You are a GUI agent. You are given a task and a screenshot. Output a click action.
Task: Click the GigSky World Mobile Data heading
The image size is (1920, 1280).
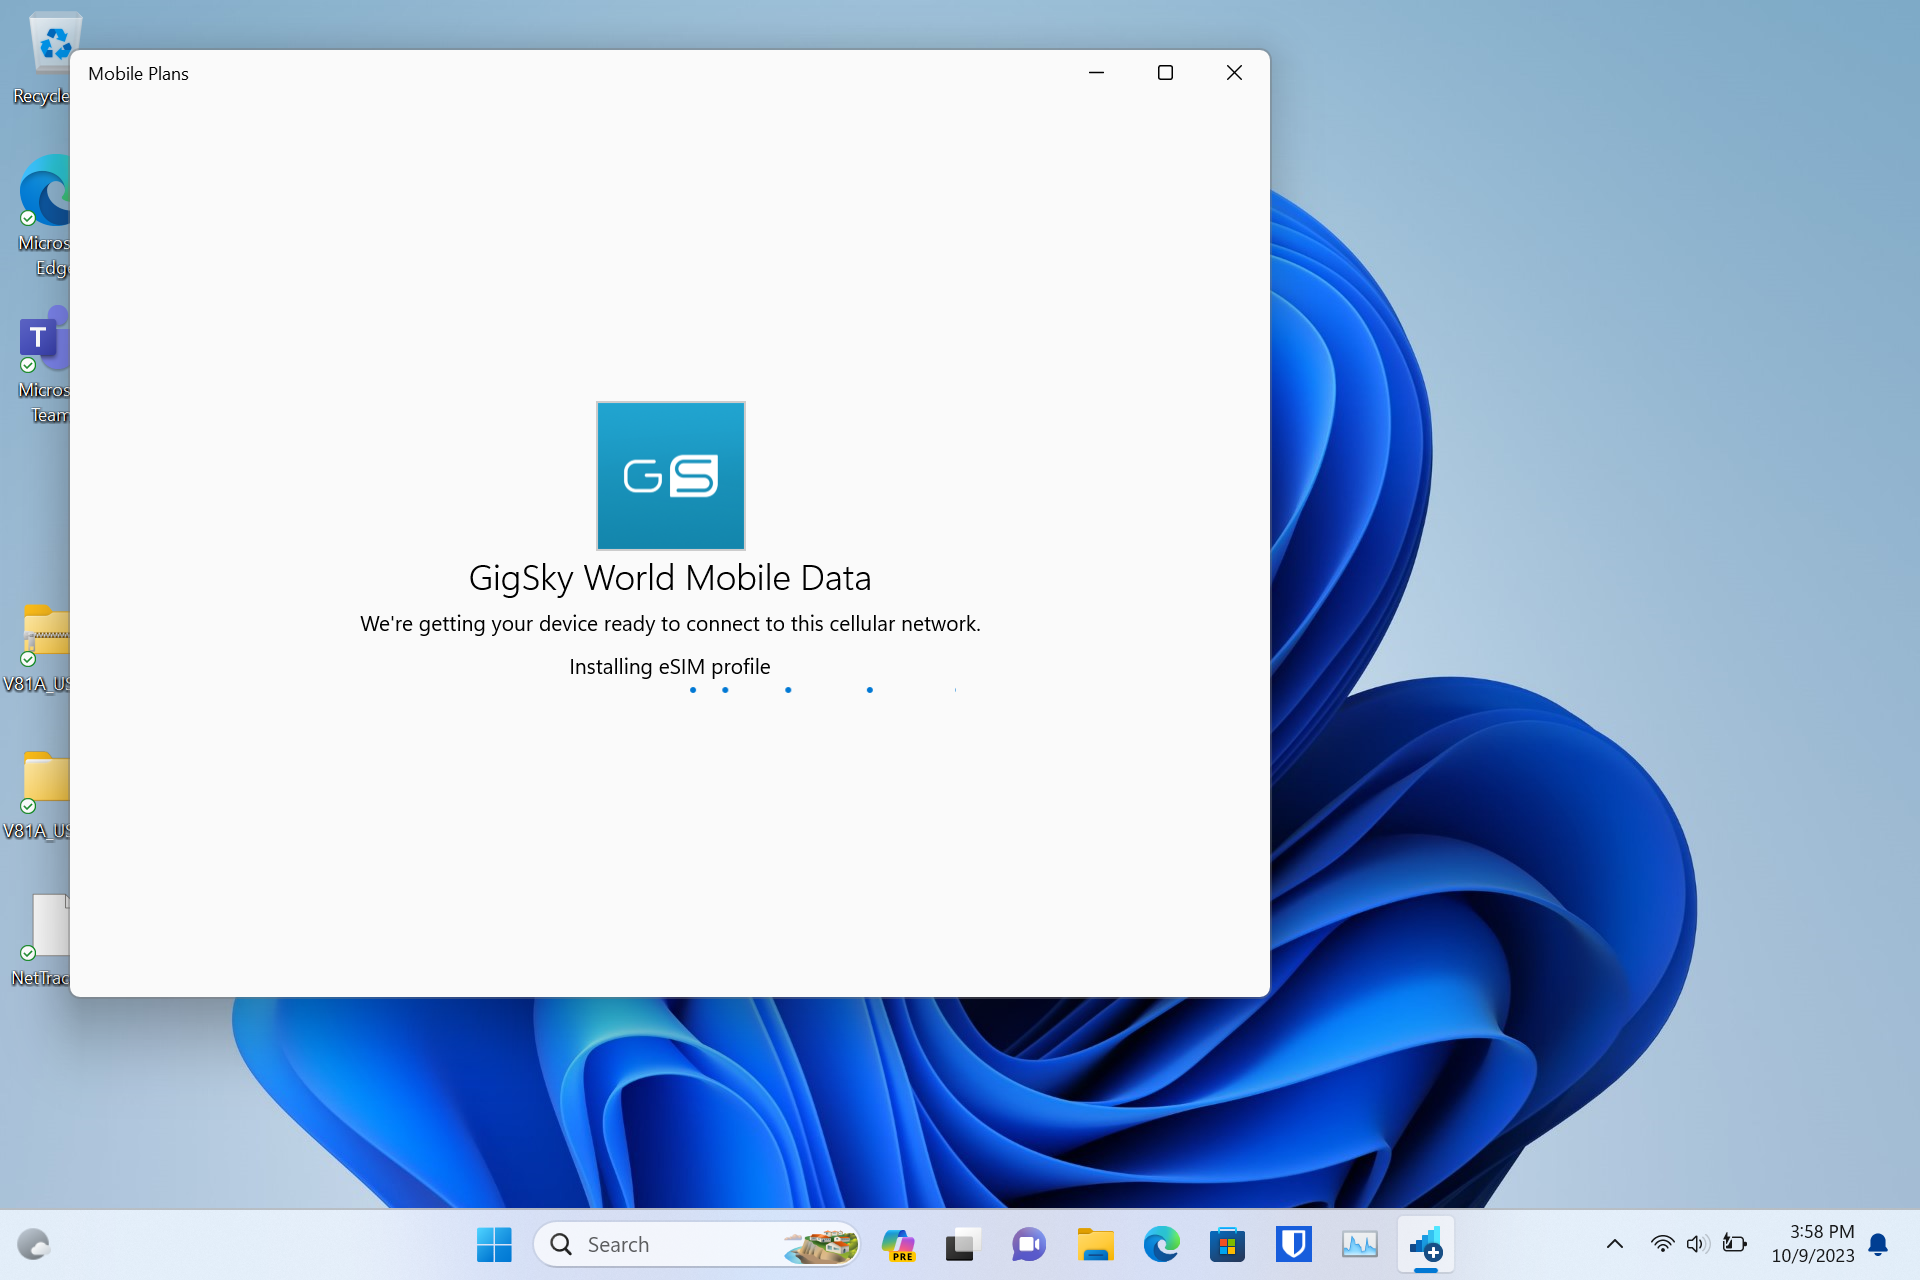tap(670, 578)
